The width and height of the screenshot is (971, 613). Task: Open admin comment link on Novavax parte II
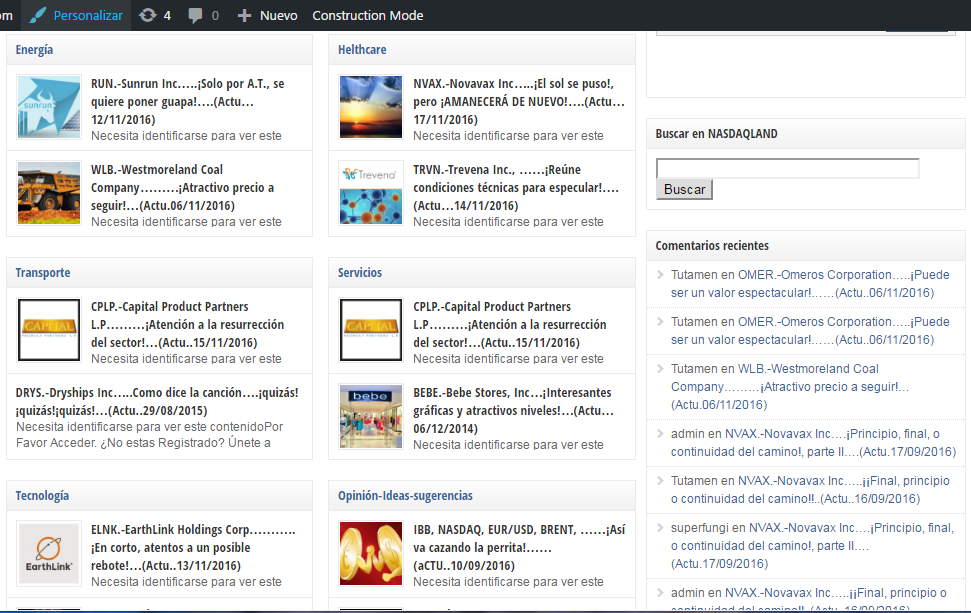tap(813, 443)
